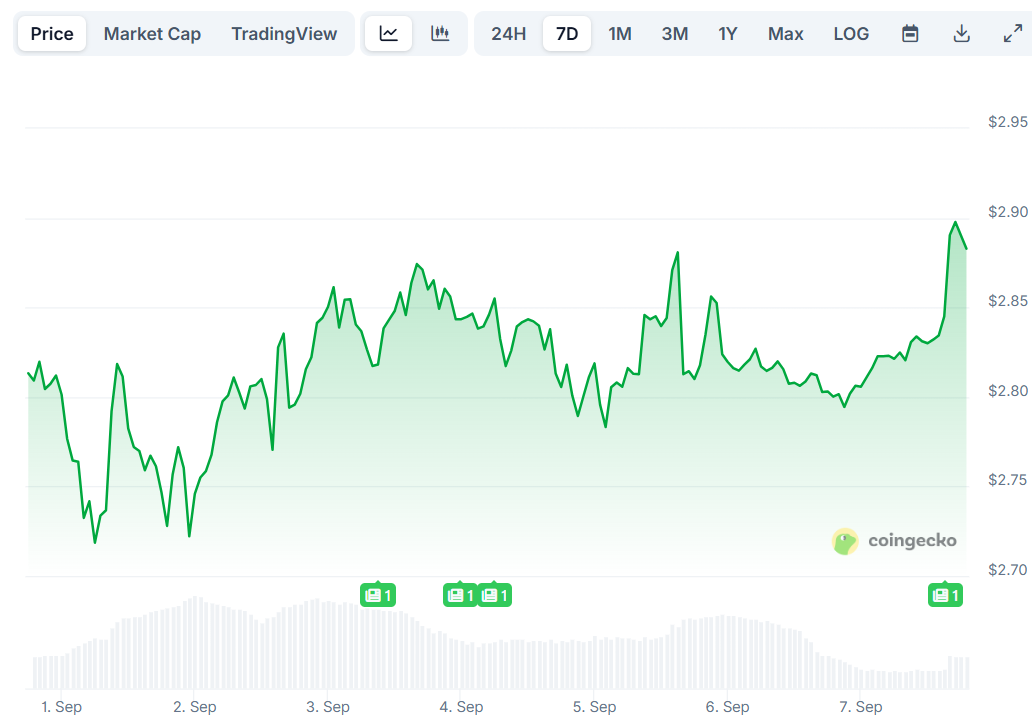Expand chart to fullscreen
The image size is (1032, 718).
pos(1012,34)
